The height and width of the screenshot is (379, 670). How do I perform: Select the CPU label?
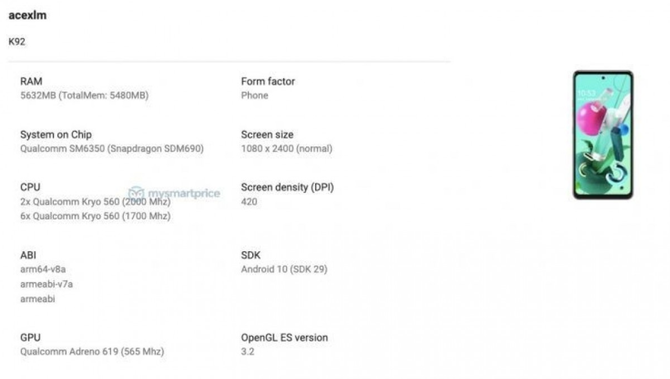pyautogui.click(x=30, y=187)
